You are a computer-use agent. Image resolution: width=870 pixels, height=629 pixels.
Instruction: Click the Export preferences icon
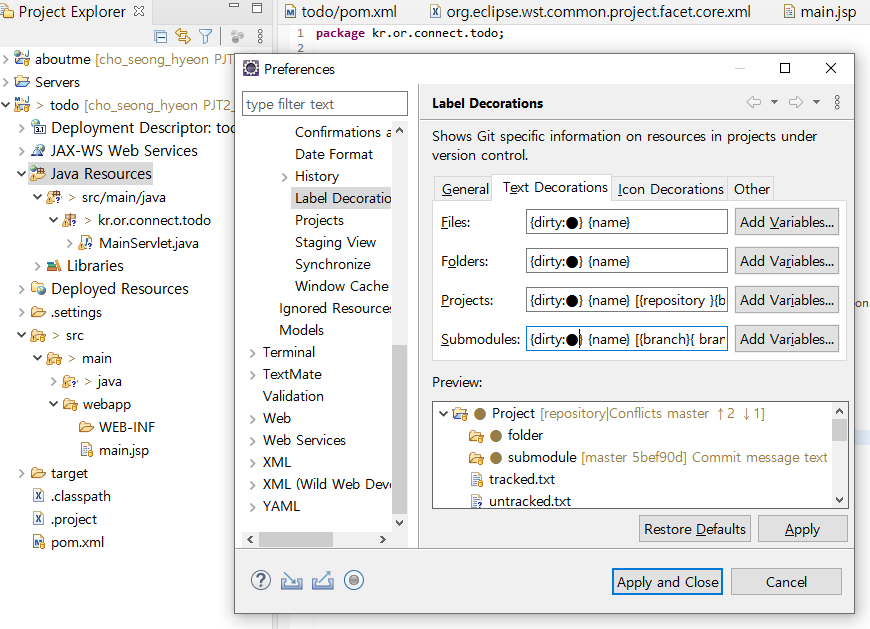coord(322,581)
